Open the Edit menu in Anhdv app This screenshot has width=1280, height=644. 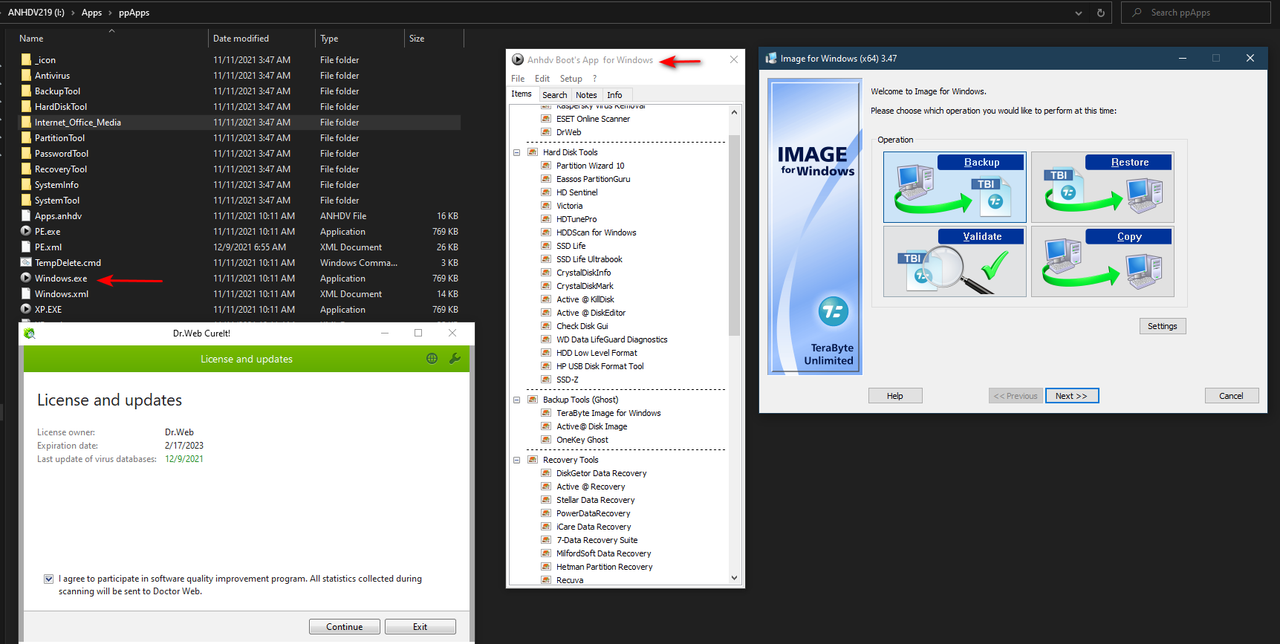point(542,78)
